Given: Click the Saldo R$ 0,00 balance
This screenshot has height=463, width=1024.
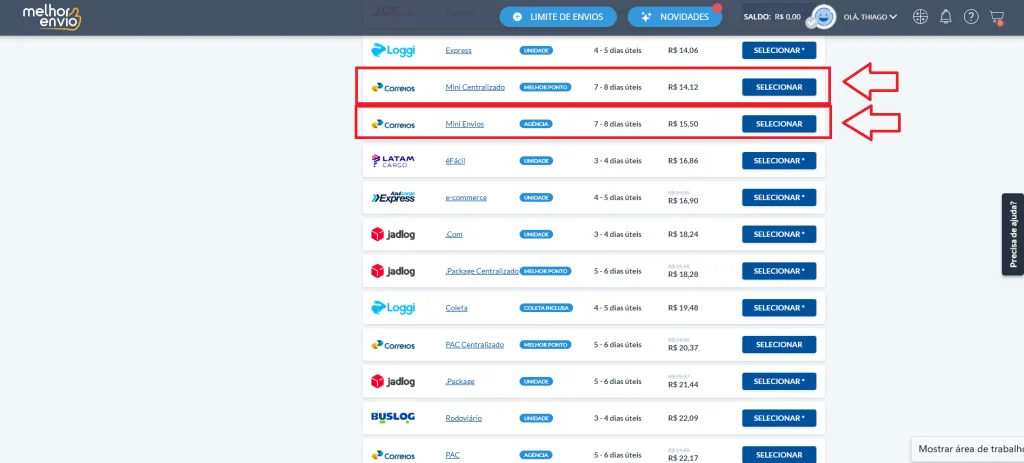Looking at the screenshot, I should 772,17.
